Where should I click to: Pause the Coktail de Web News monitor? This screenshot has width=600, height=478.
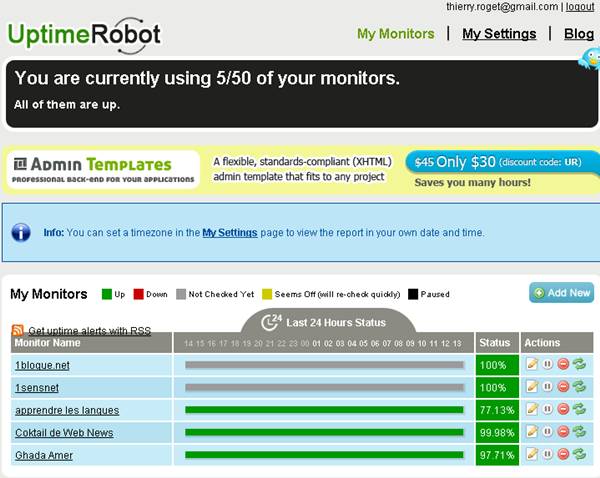[x=548, y=431]
